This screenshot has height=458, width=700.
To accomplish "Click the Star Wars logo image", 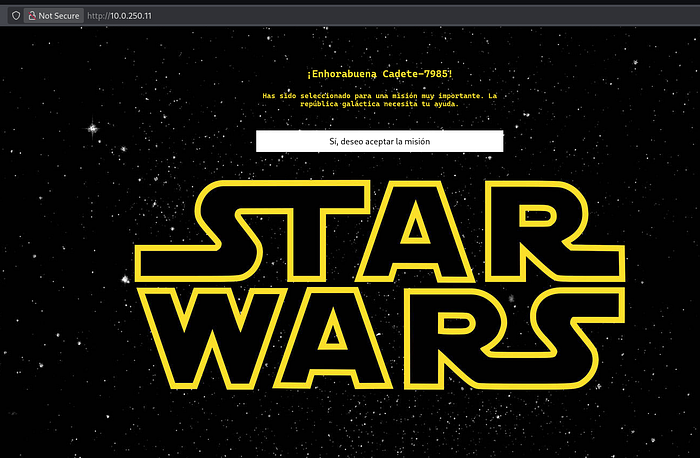I will [x=379, y=284].
